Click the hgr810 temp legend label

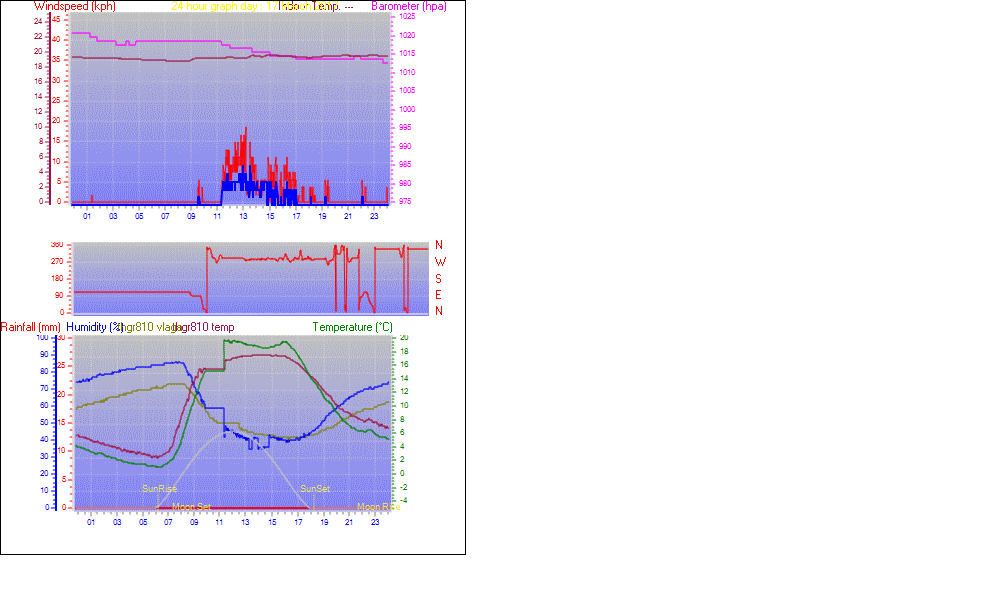click(206, 327)
